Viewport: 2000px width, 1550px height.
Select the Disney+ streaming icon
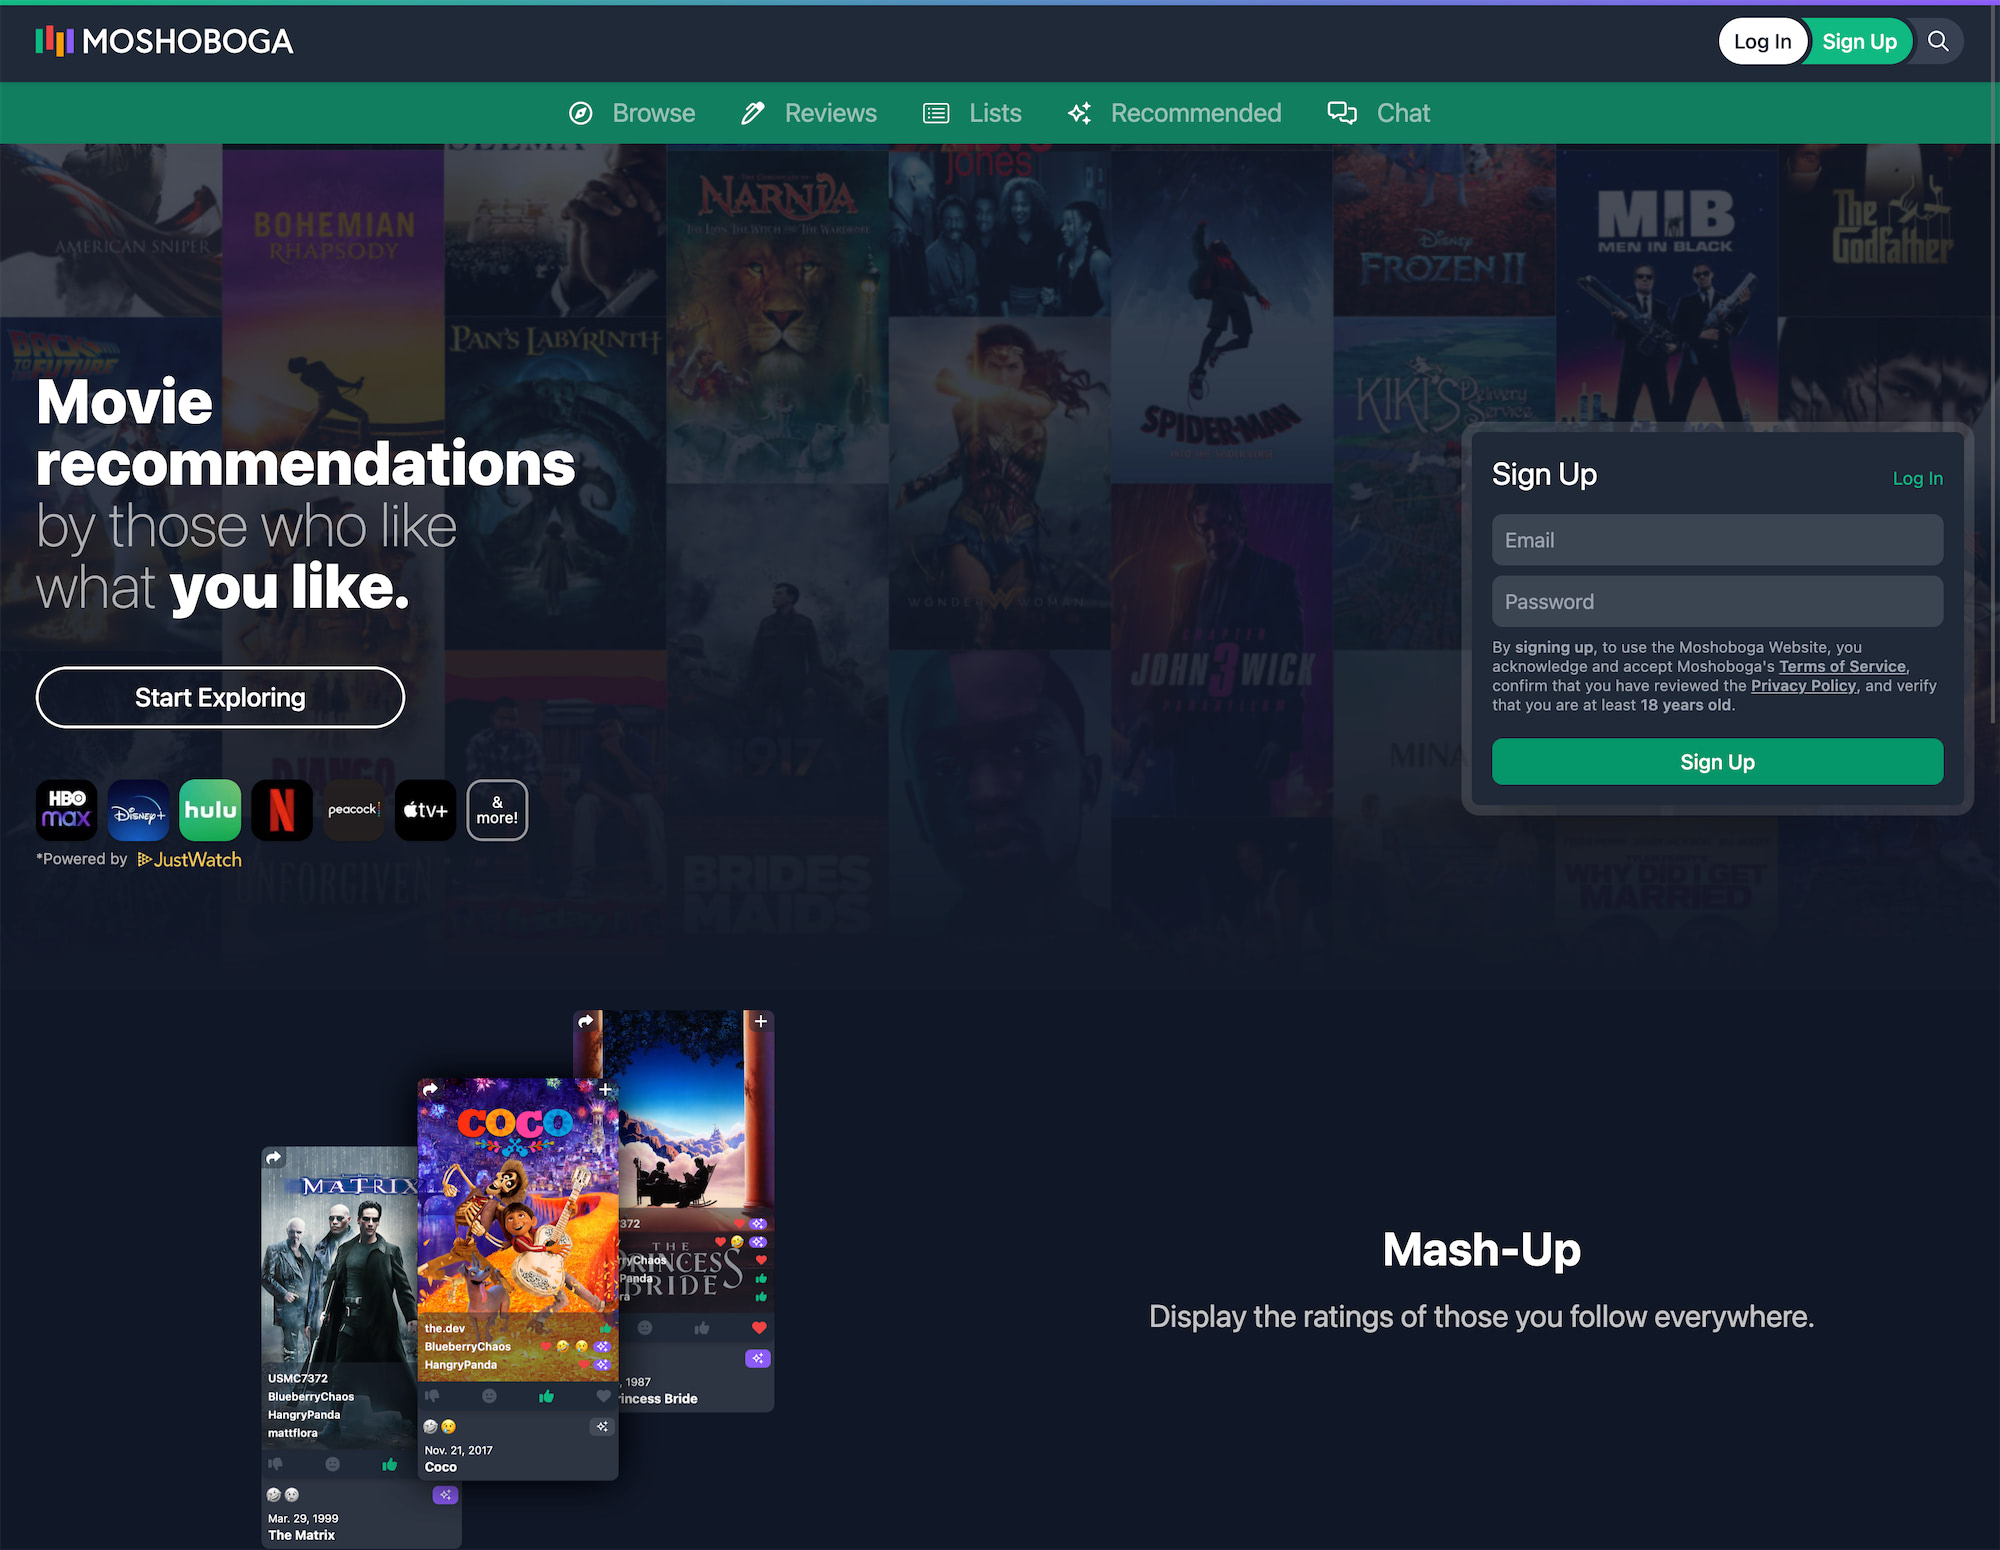tap(139, 810)
